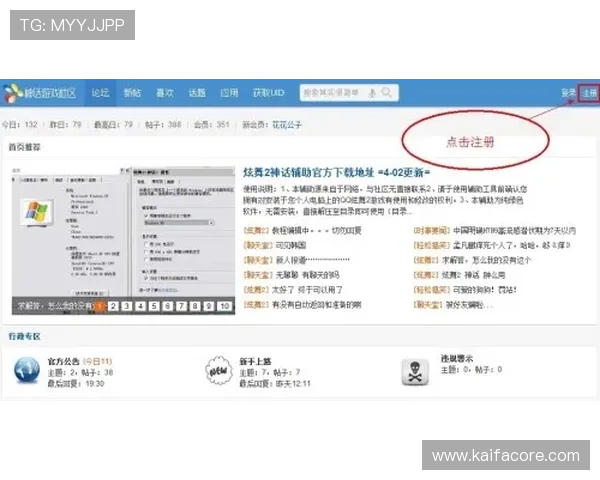
Task: Open the post 炫舞2神话辅助官方下载地址 =4-02更新=
Action: (336, 173)
